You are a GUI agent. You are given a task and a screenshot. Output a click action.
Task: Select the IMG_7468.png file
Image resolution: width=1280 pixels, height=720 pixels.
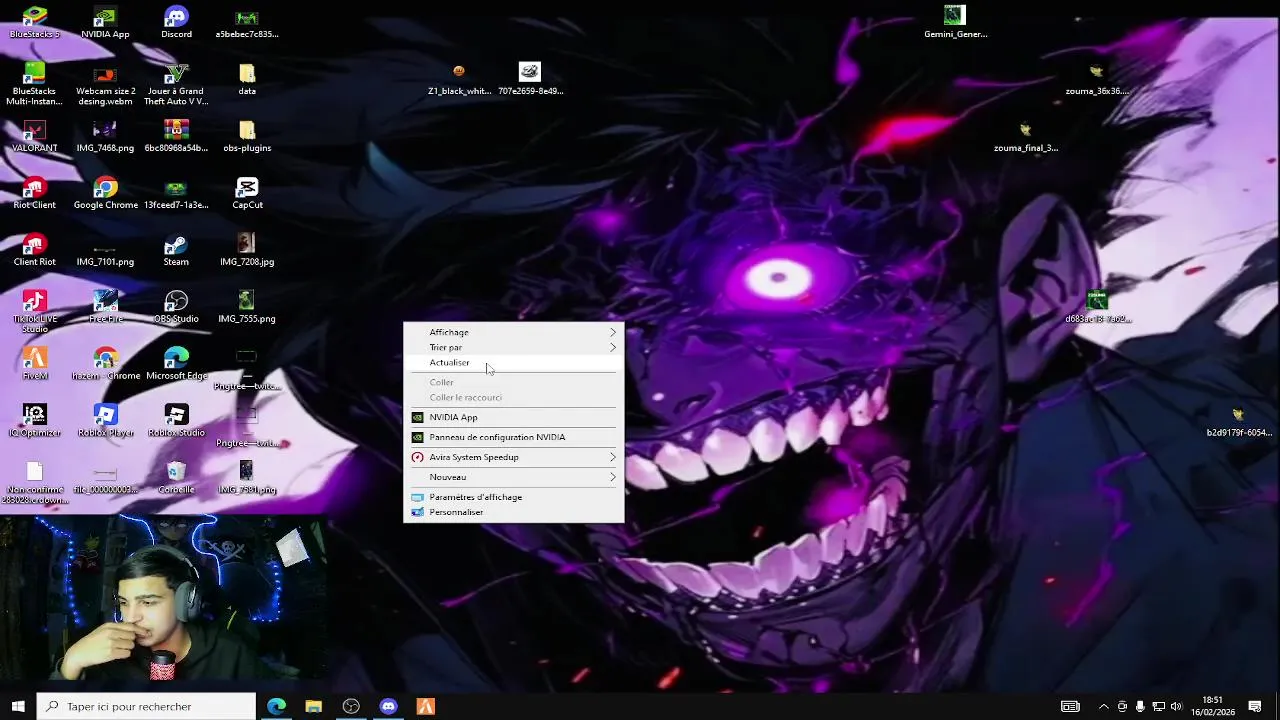coord(105,136)
